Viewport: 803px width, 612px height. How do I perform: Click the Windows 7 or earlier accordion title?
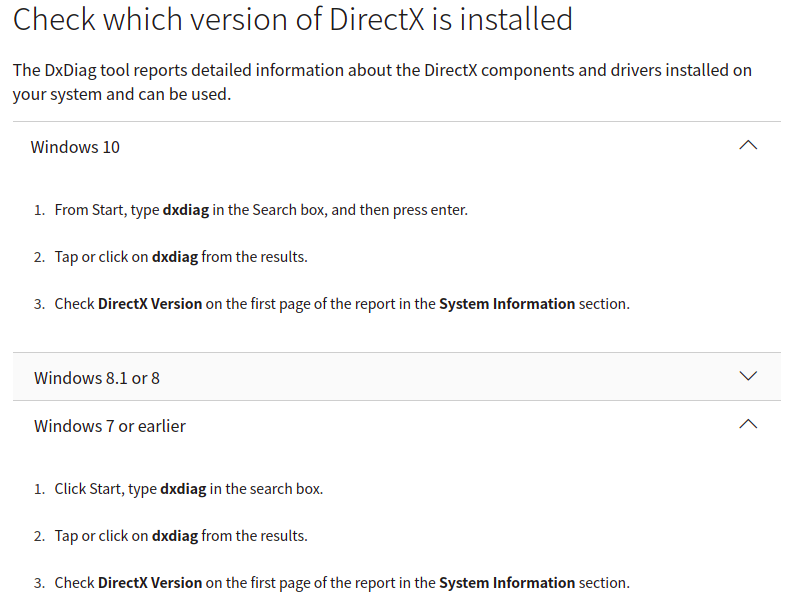click(110, 426)
